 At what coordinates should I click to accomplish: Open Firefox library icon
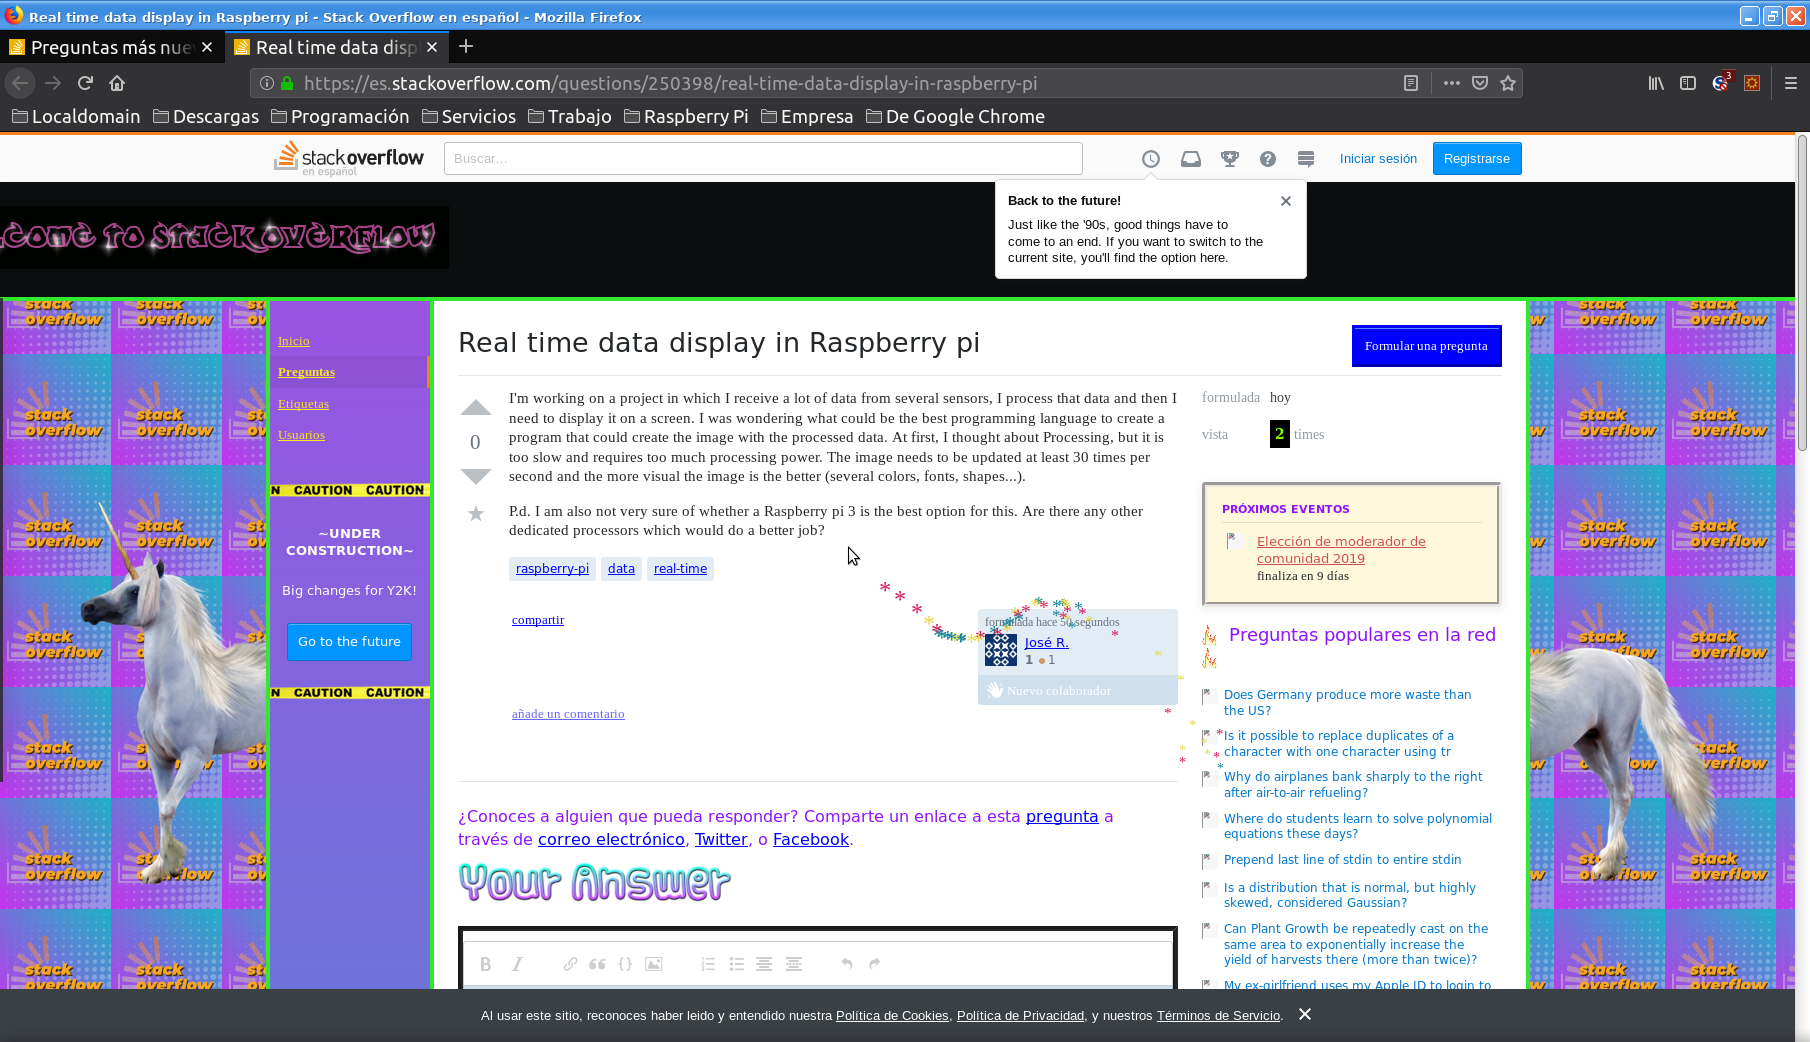click(x=1656, y=83)
